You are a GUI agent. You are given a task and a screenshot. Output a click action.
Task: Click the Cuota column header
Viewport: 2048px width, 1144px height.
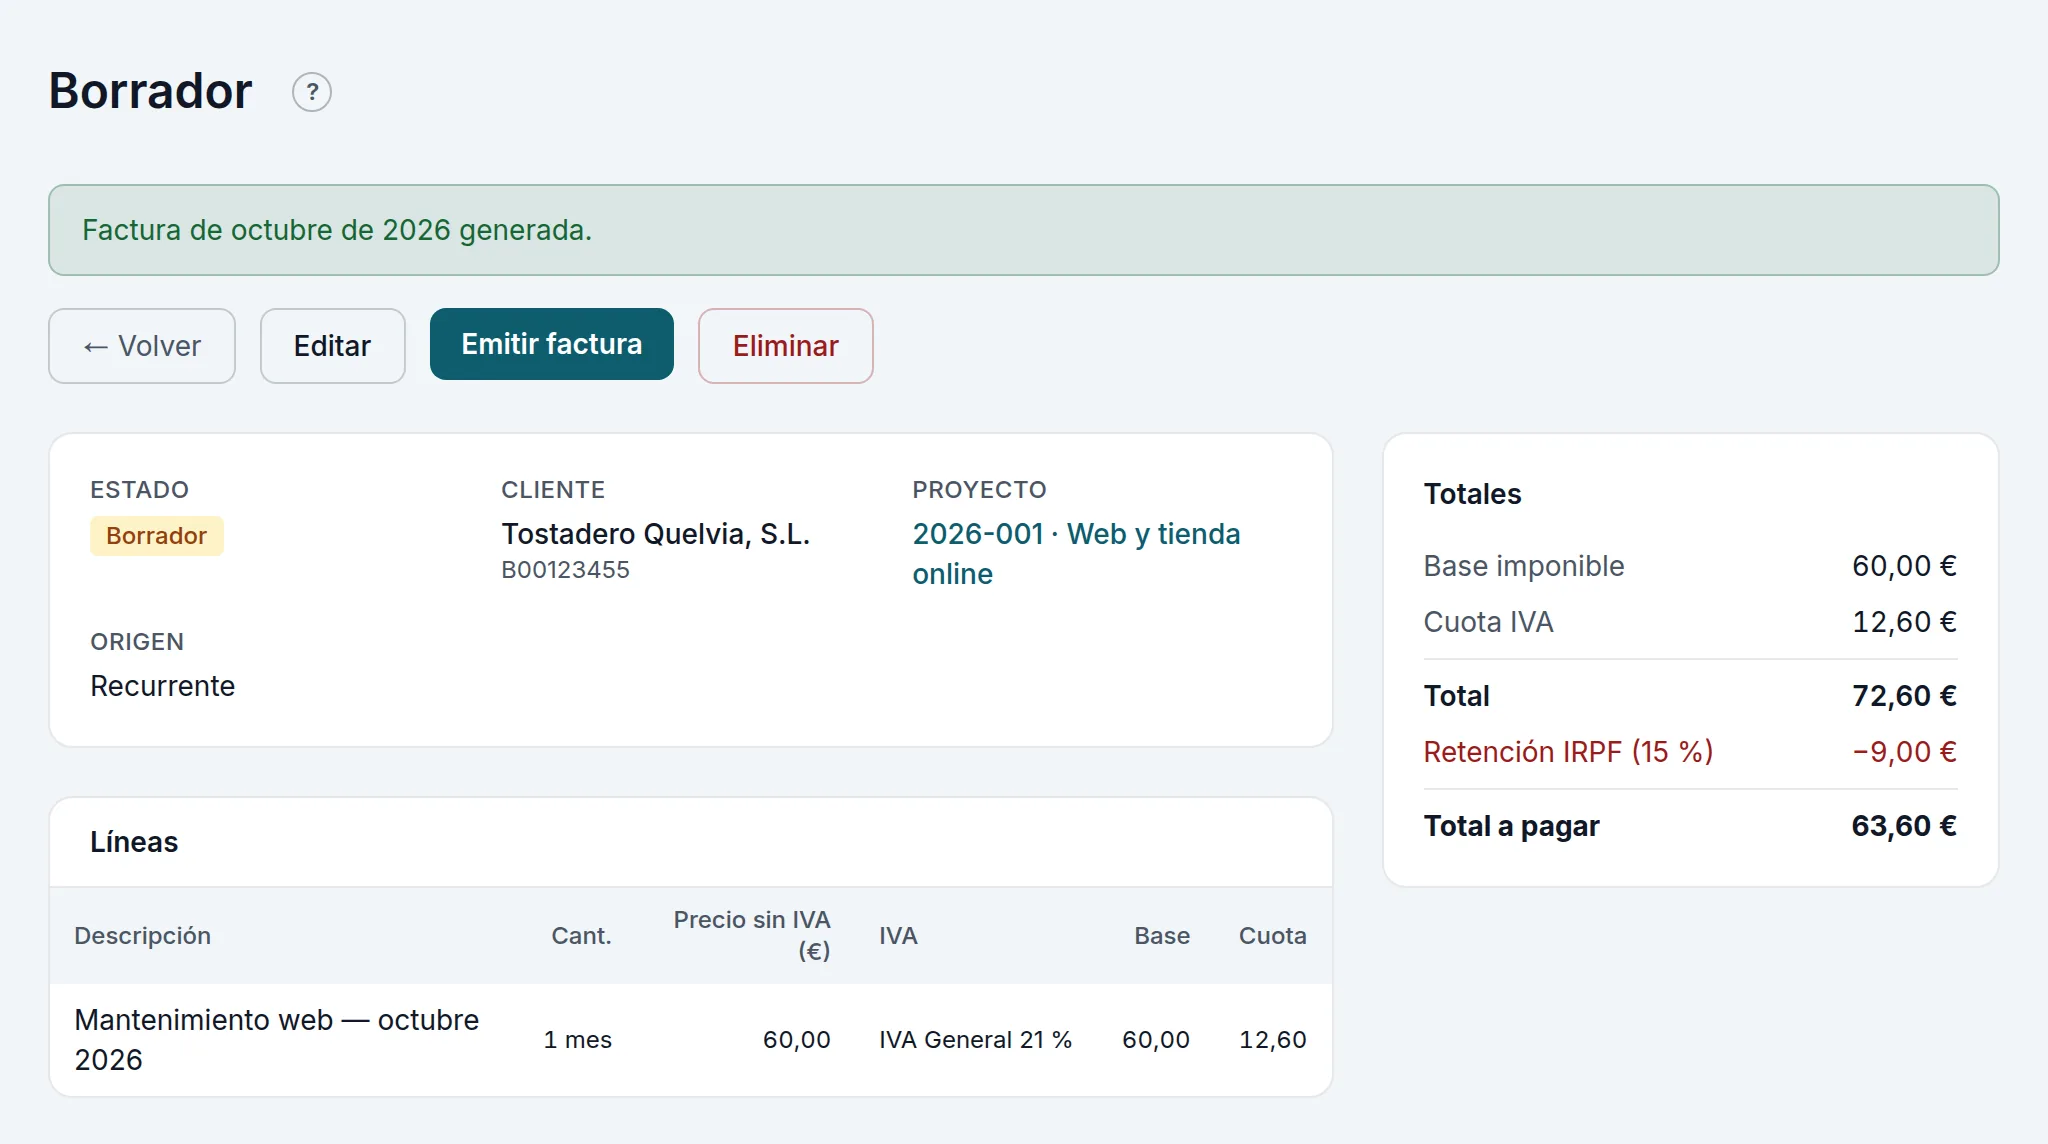1272,936
